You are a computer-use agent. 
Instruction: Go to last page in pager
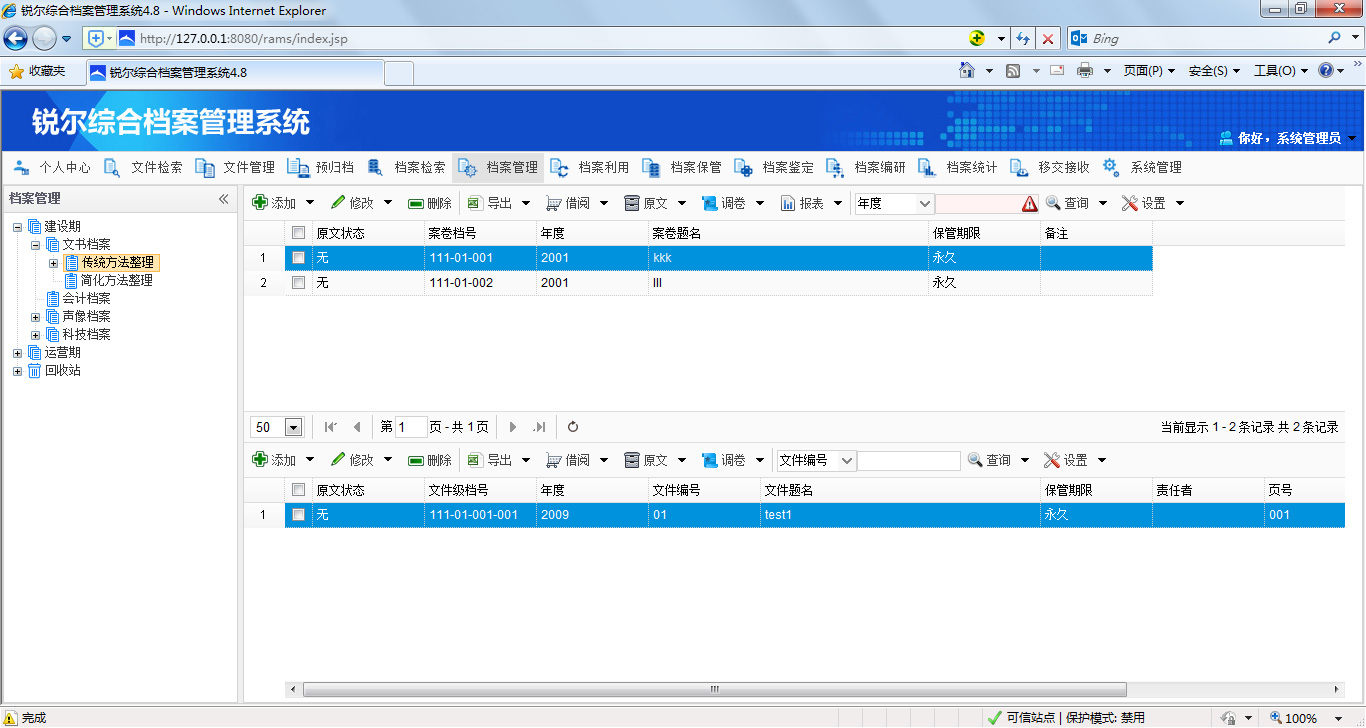click(540, 427)
